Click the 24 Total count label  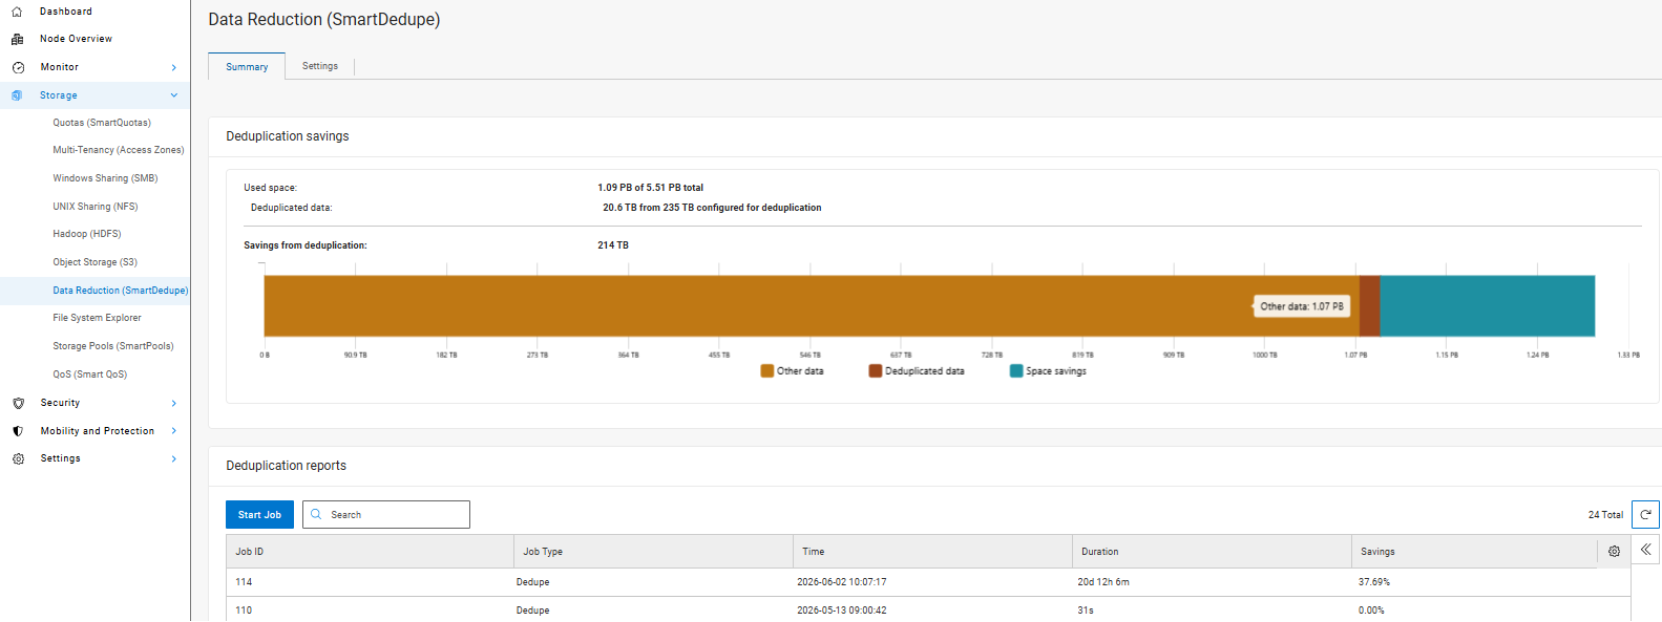[1605, 515]
